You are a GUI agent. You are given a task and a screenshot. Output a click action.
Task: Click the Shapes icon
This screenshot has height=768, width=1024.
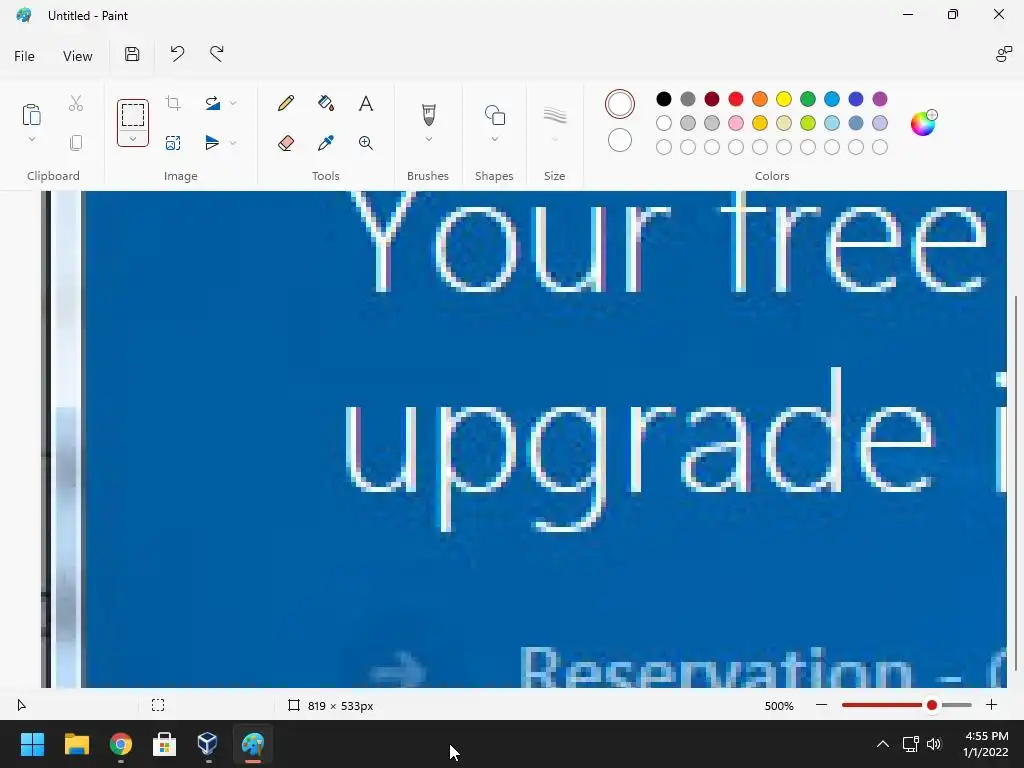coord(494,115)
